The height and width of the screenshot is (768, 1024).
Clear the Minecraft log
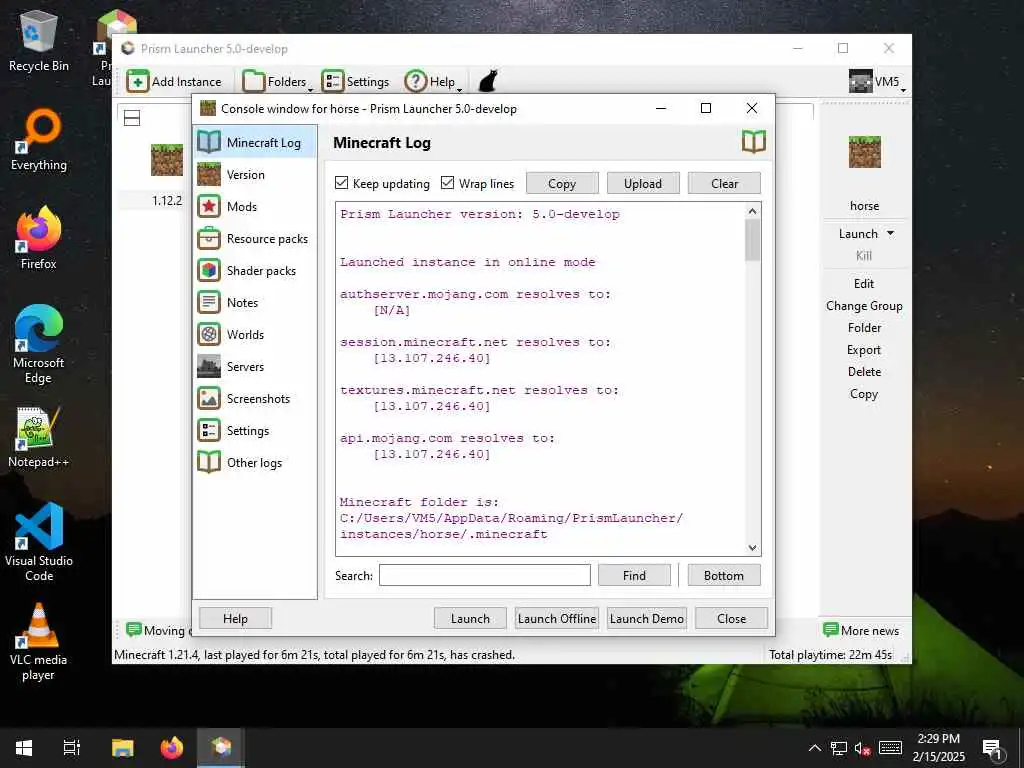coord(724,184)
